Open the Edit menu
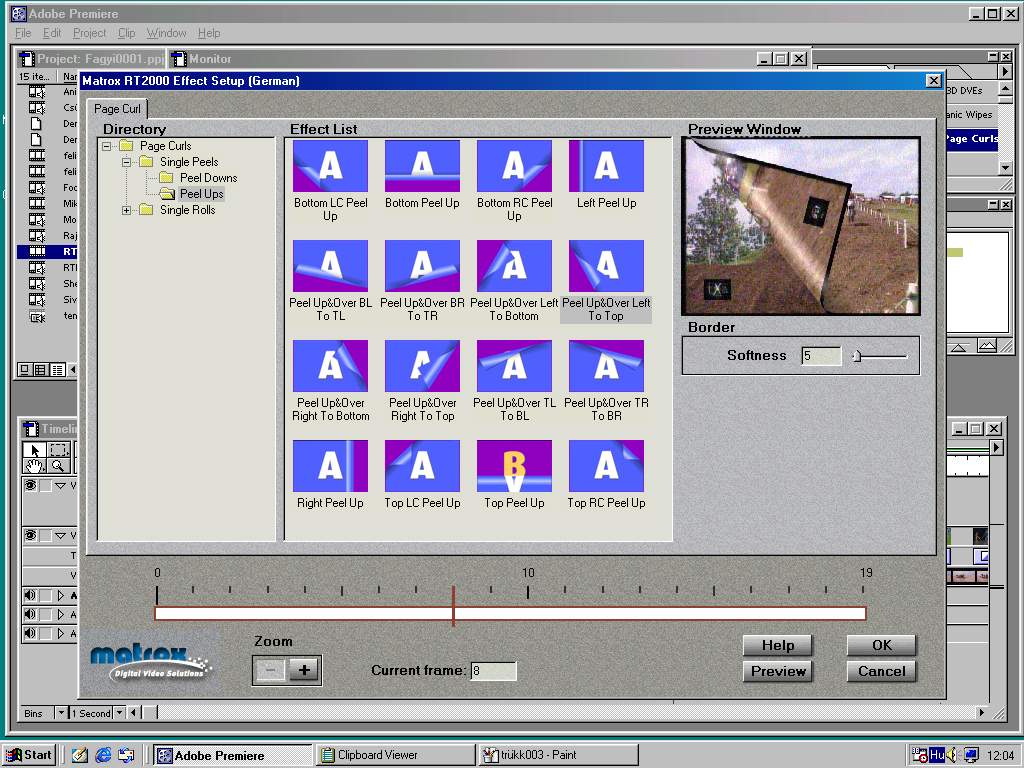 52,33
